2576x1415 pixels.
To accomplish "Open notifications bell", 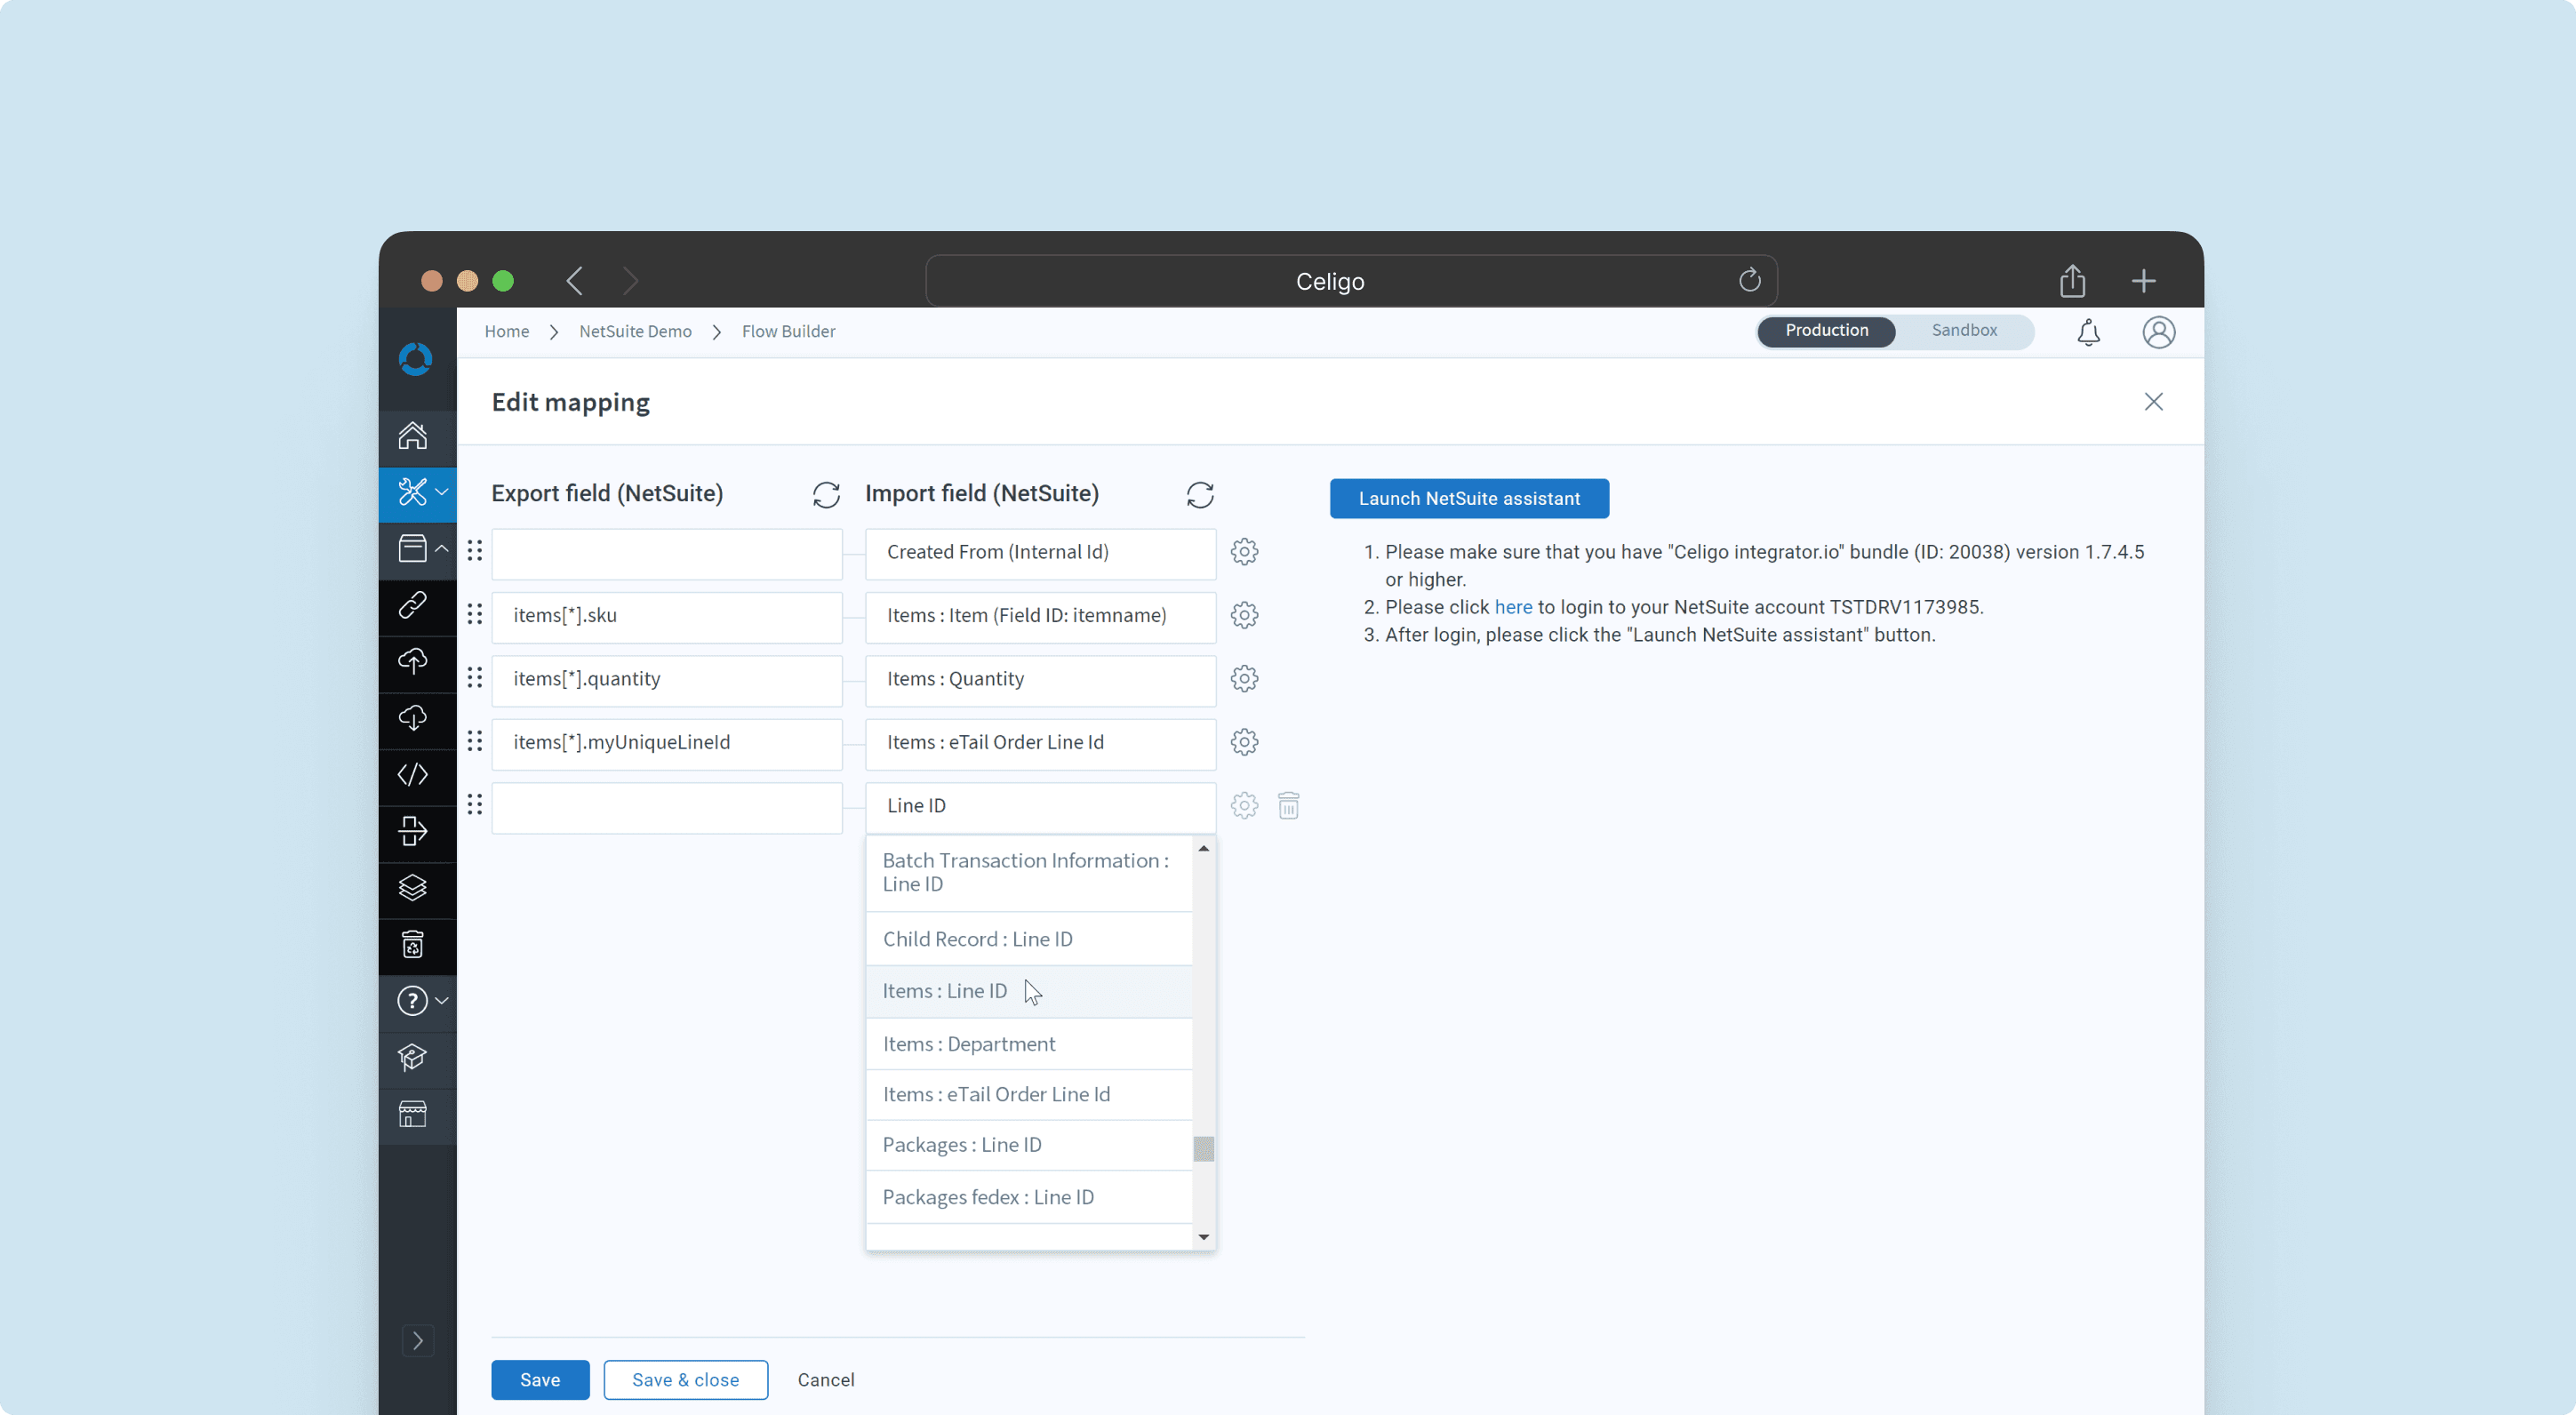I will point(2088,332).
